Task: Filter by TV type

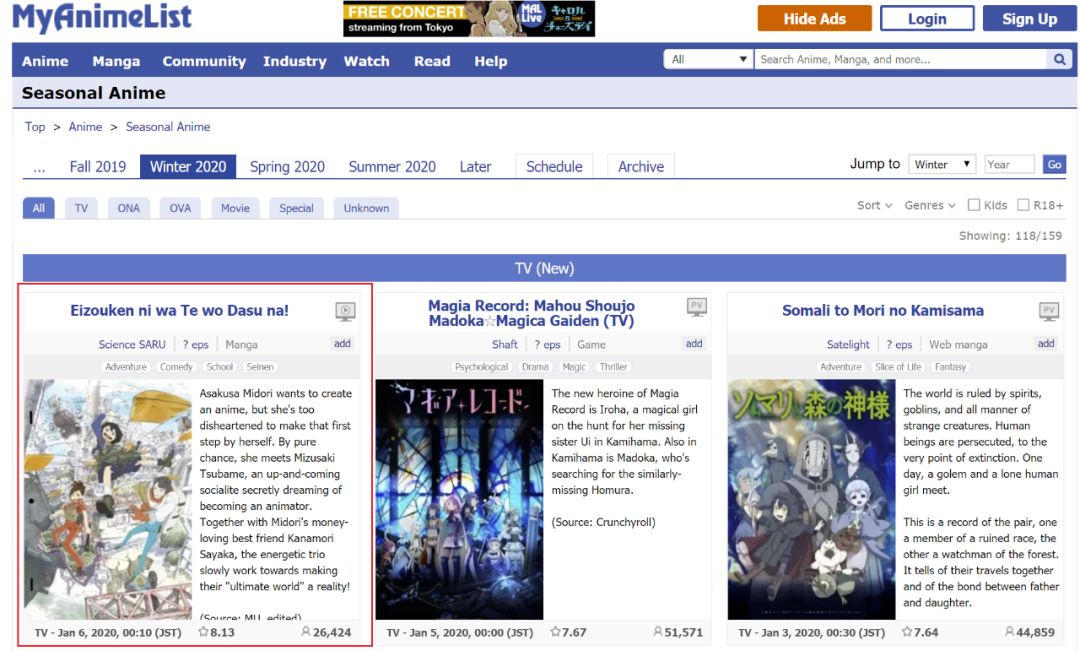Action: coord(81,208)
